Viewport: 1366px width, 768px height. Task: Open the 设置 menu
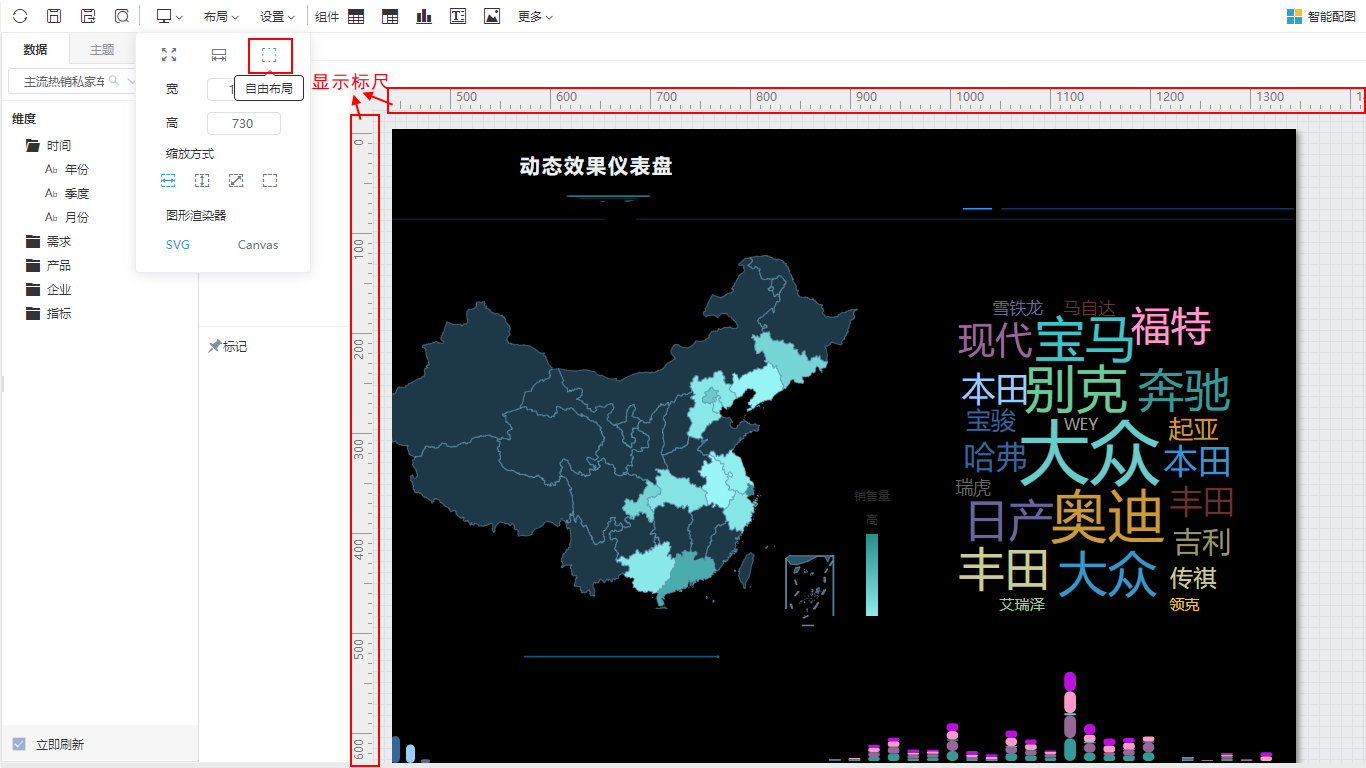pos(277,17)
